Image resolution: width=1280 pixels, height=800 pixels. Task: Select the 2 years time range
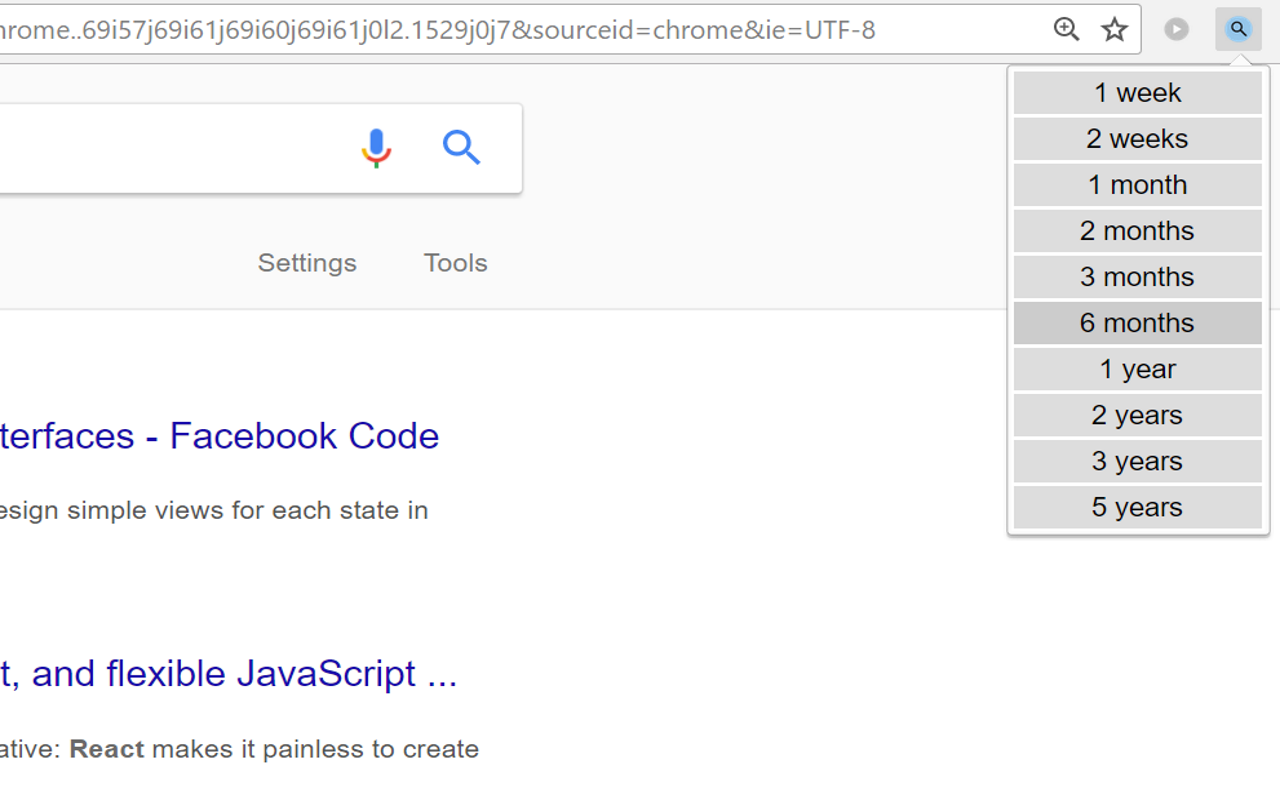(1137, 414)
